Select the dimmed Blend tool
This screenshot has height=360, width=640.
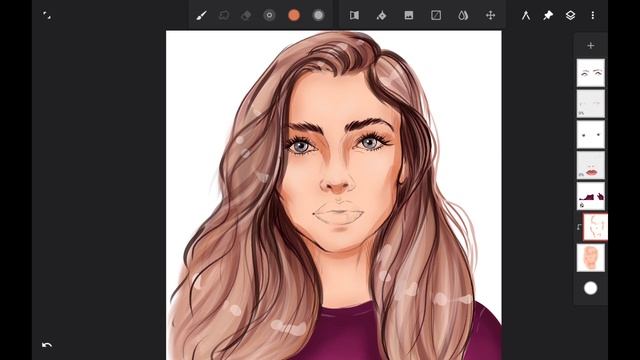[x=224, y=16]
